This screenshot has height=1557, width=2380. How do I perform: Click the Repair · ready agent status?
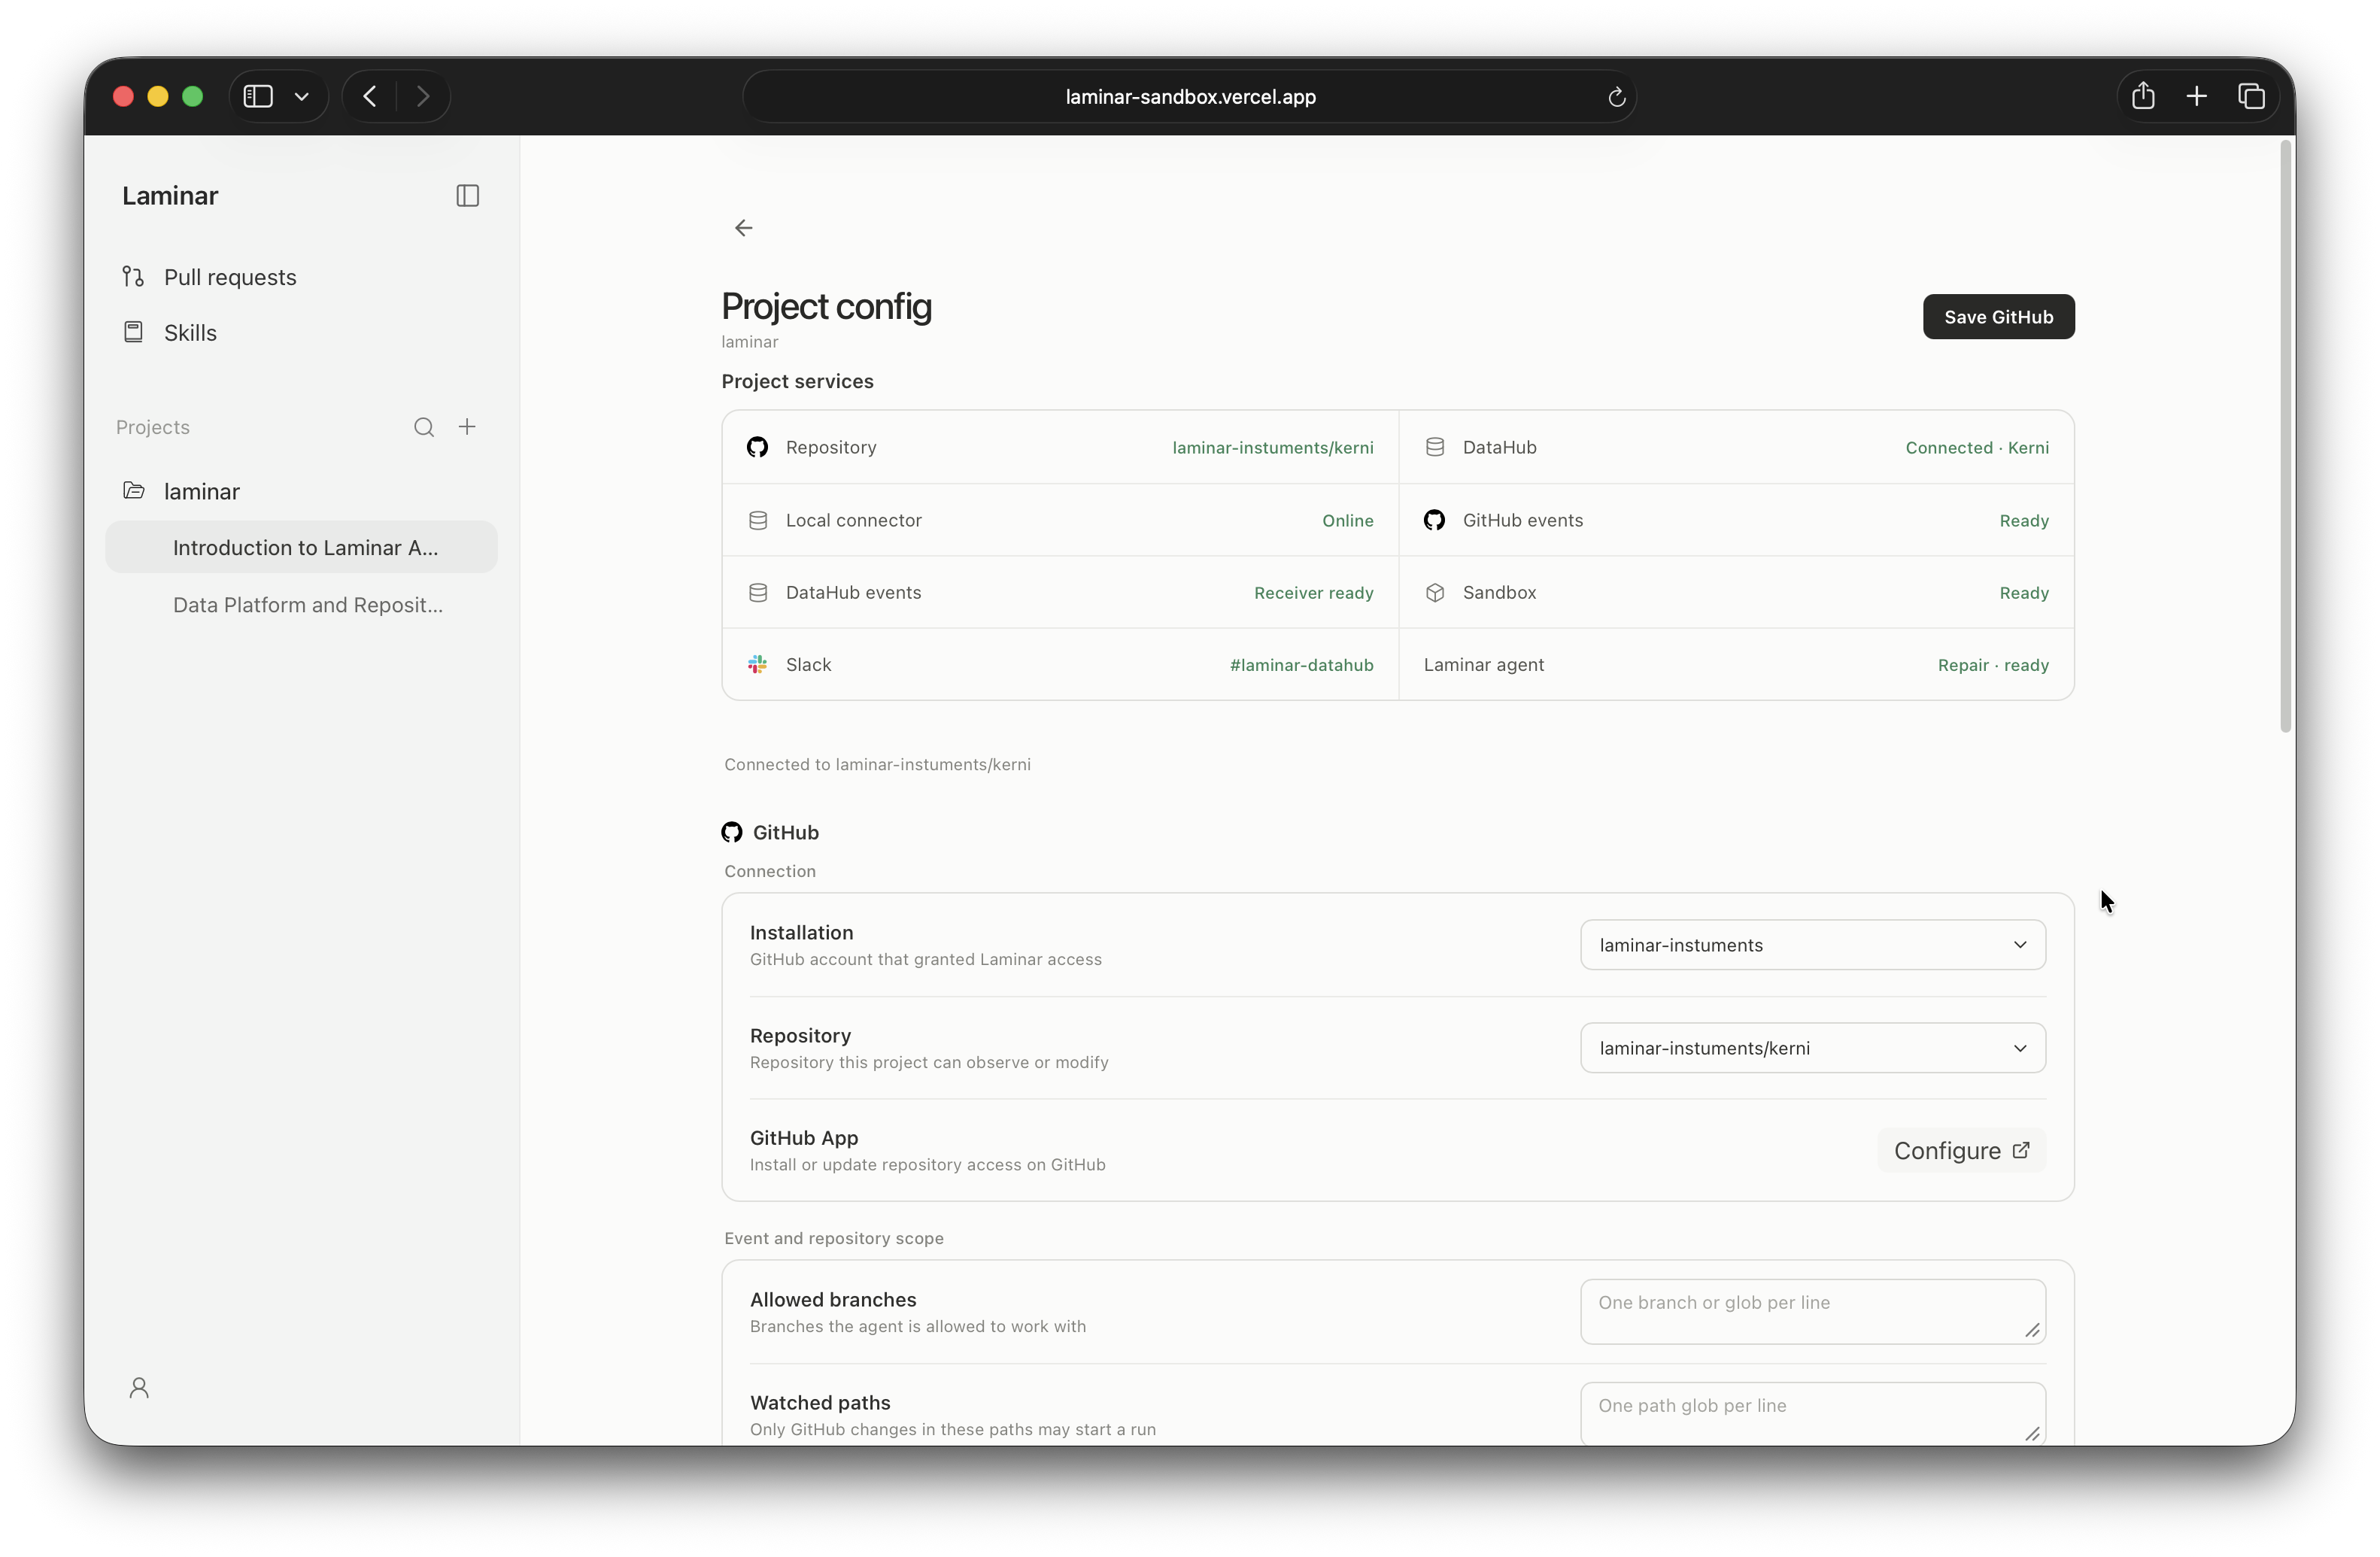pos(1992,665)
